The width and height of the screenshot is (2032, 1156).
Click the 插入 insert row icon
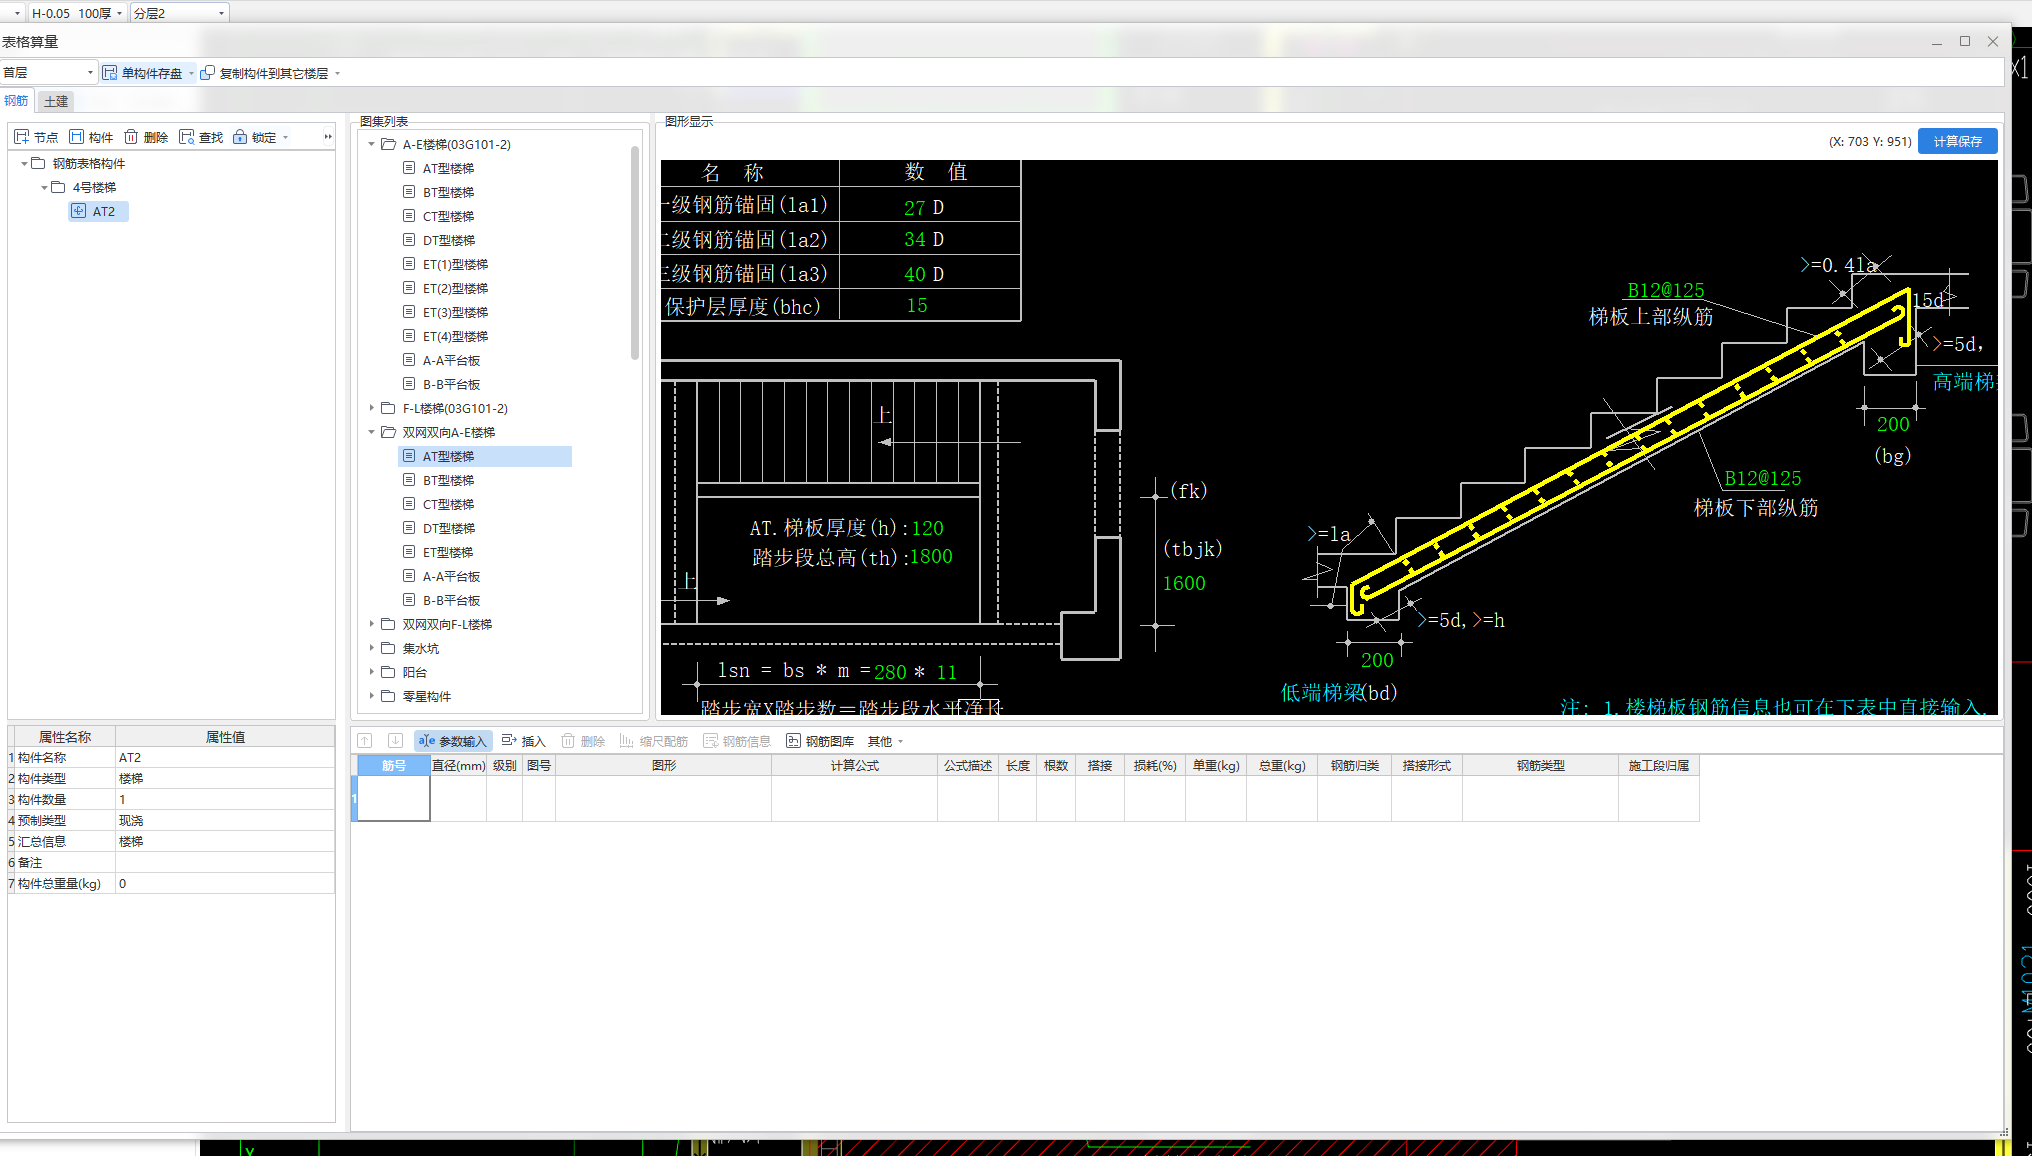click(509, 741)
